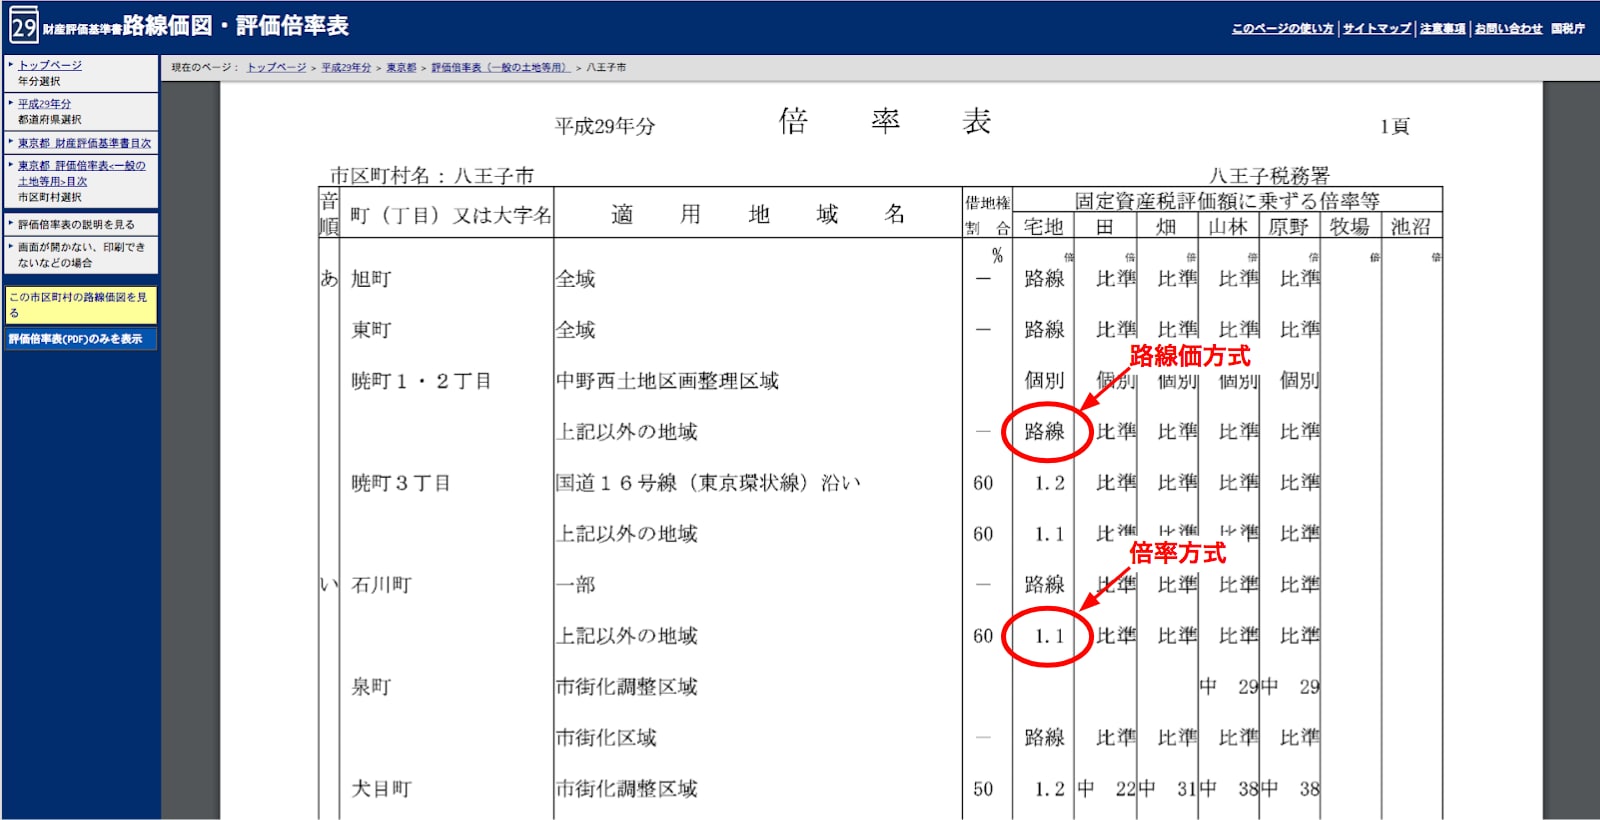
Task: Open the お問い合わせ contact link
Action: click(1508, 29)
